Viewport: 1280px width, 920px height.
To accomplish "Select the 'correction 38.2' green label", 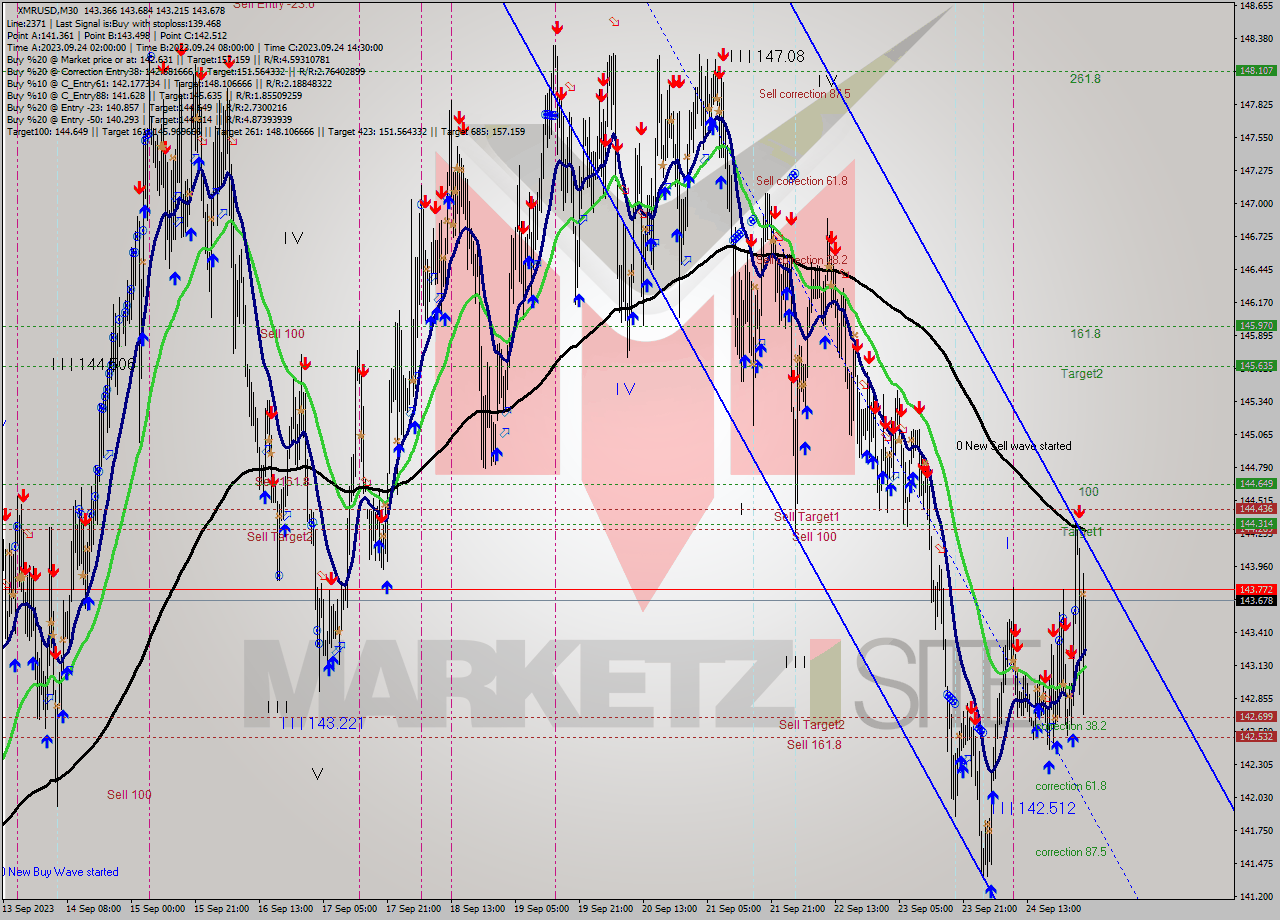I will click(x=1071, y=726).
